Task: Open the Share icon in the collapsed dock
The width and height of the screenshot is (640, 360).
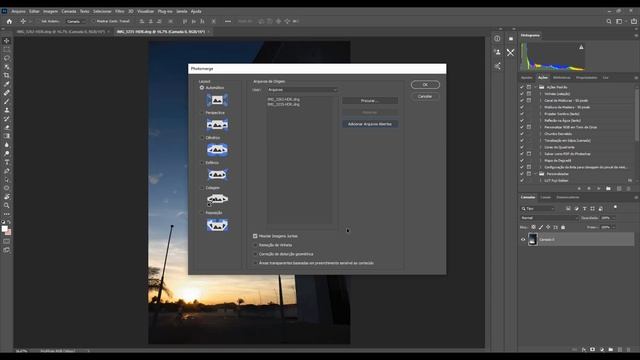Action: (497, 66)
